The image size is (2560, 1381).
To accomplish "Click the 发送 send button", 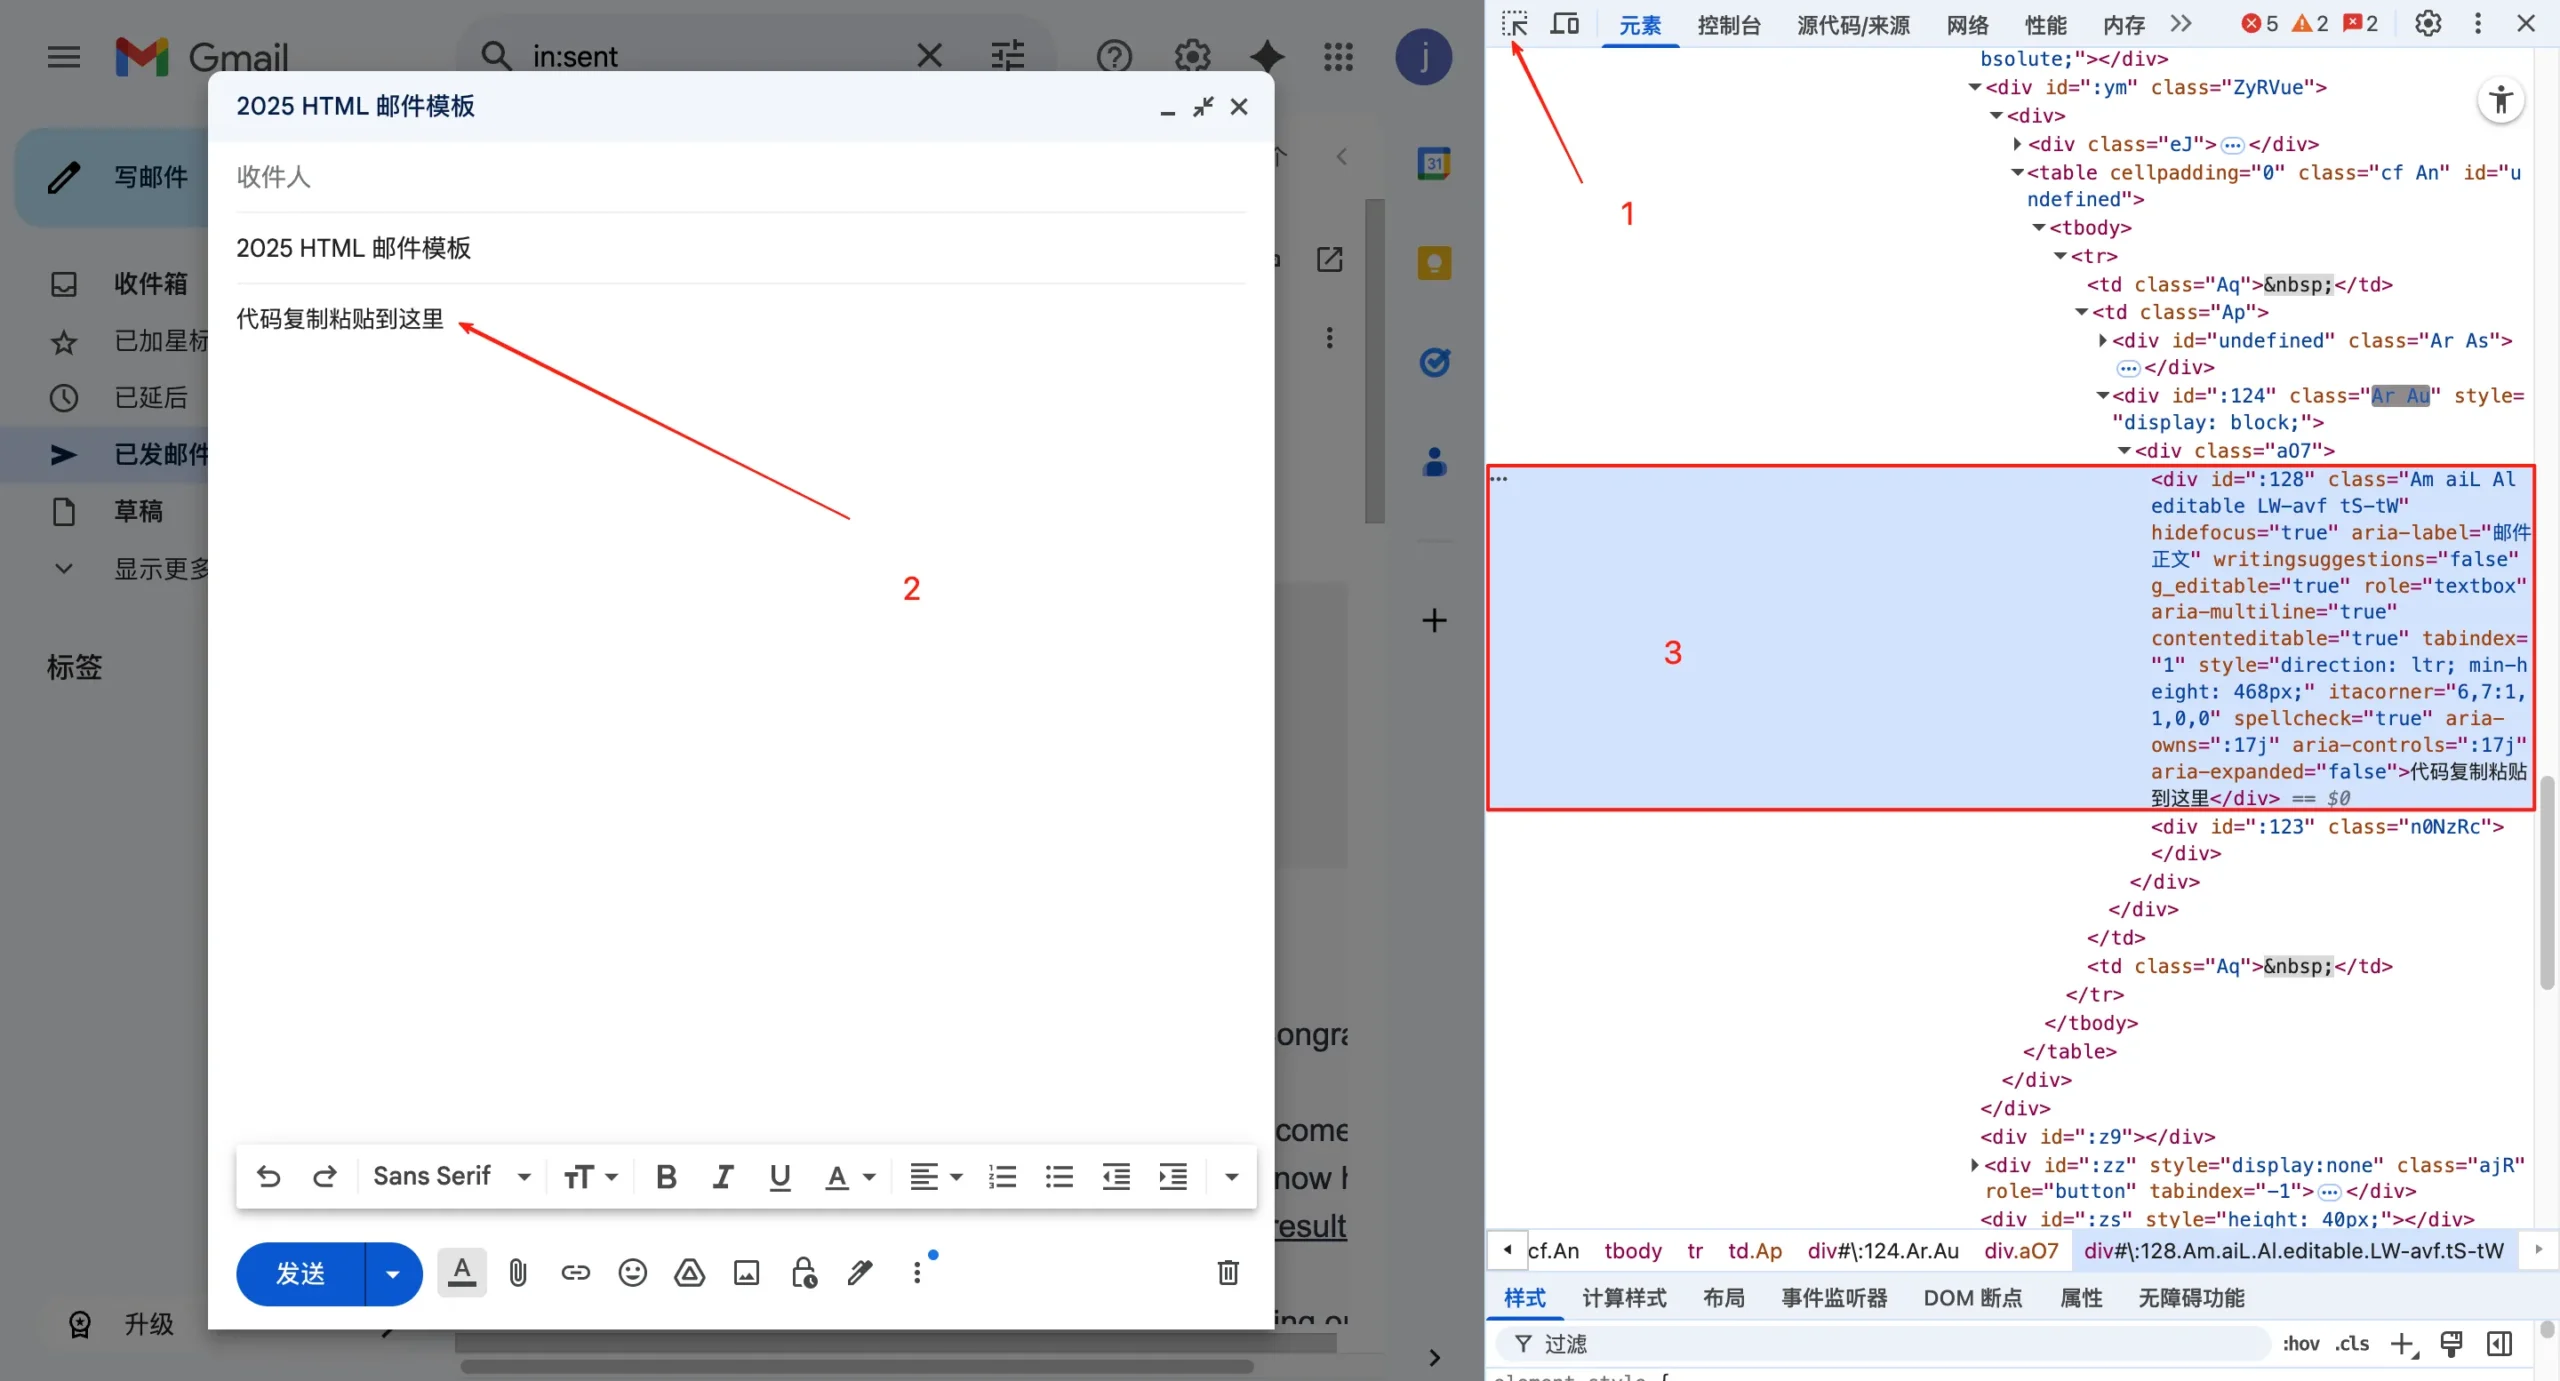I will pos(300,1273).
